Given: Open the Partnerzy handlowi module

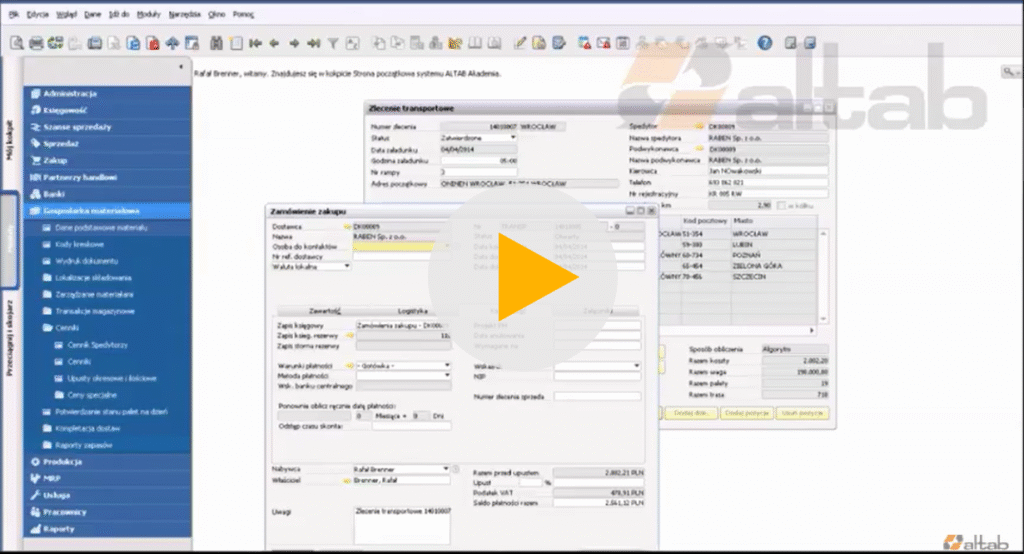Looking at the screenshot, I should point(108,177).
